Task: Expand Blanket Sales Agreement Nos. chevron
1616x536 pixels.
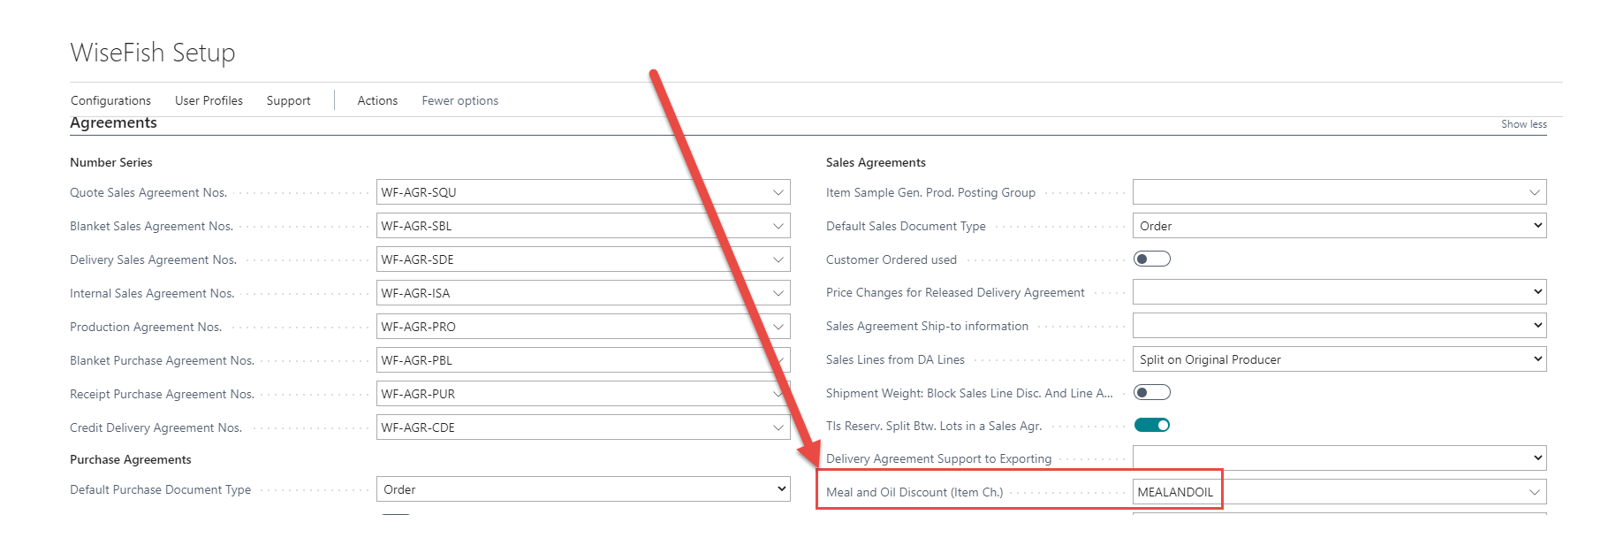Action: coord(778,226)
